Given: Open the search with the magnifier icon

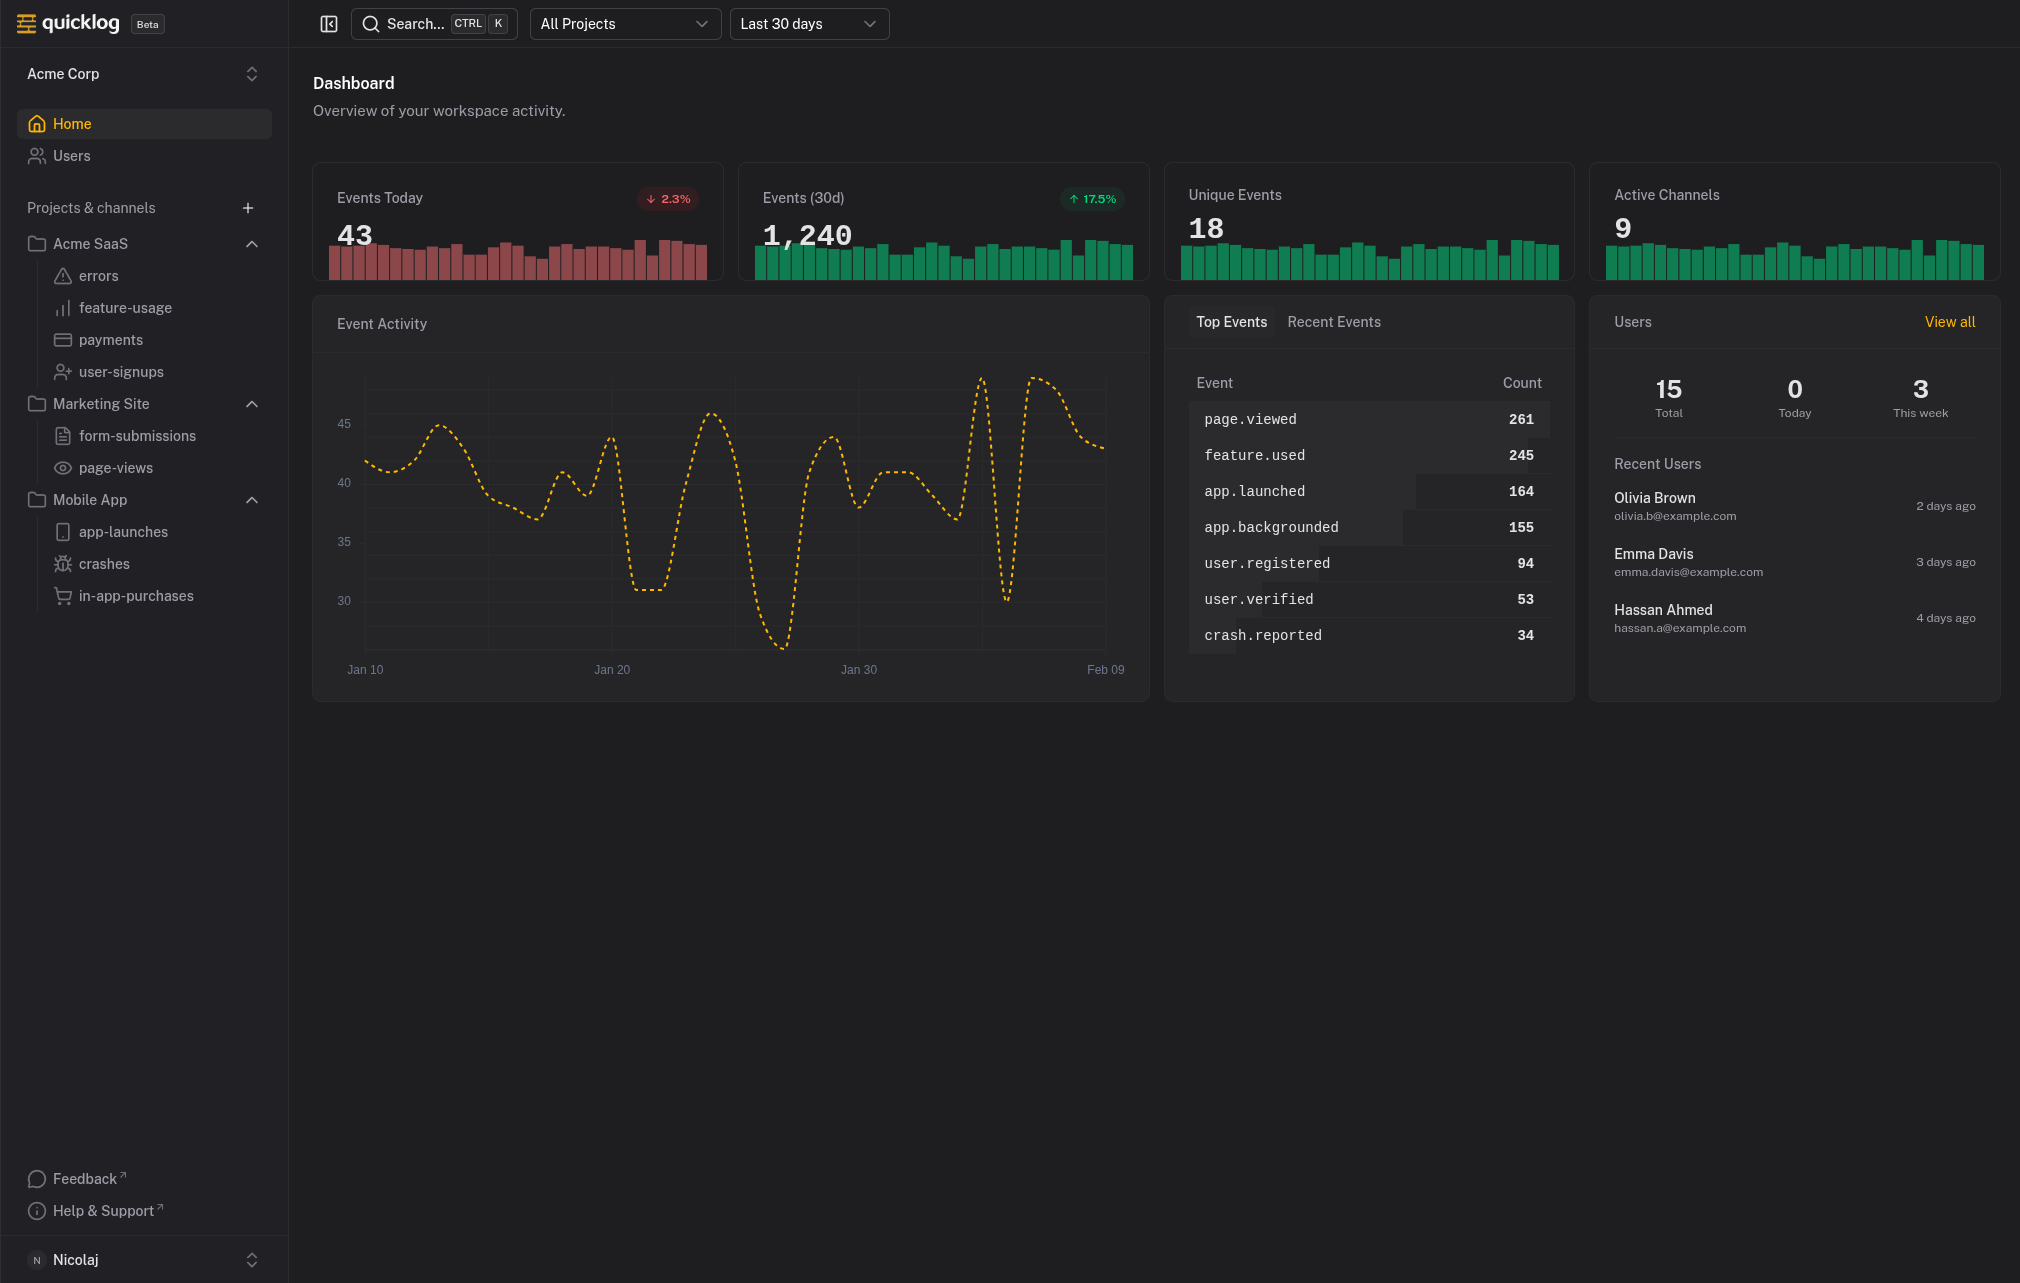Looking at the screenshot, I should 370,23.
